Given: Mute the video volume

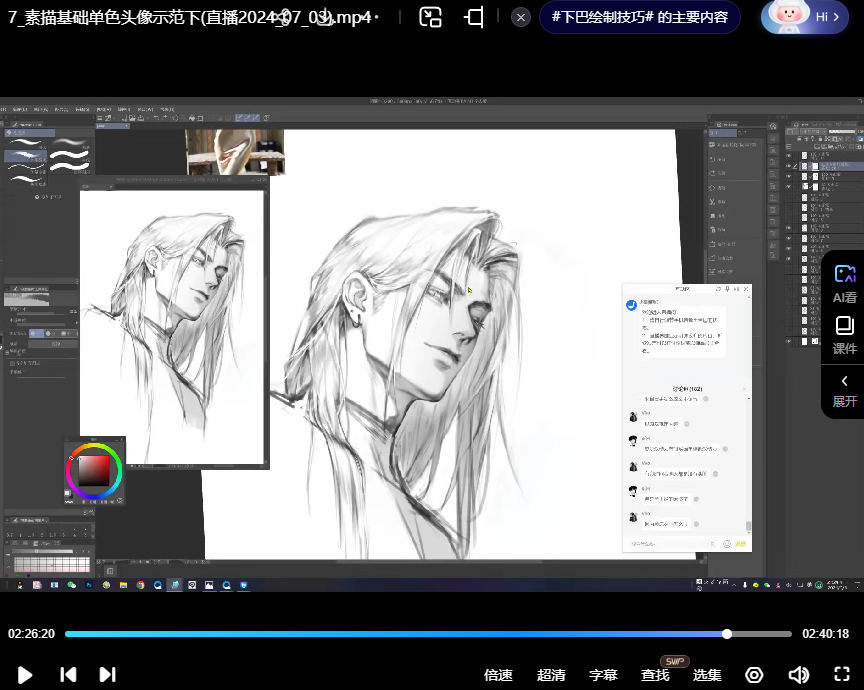Looking at the screenshot, I should (x=798, y=675).
